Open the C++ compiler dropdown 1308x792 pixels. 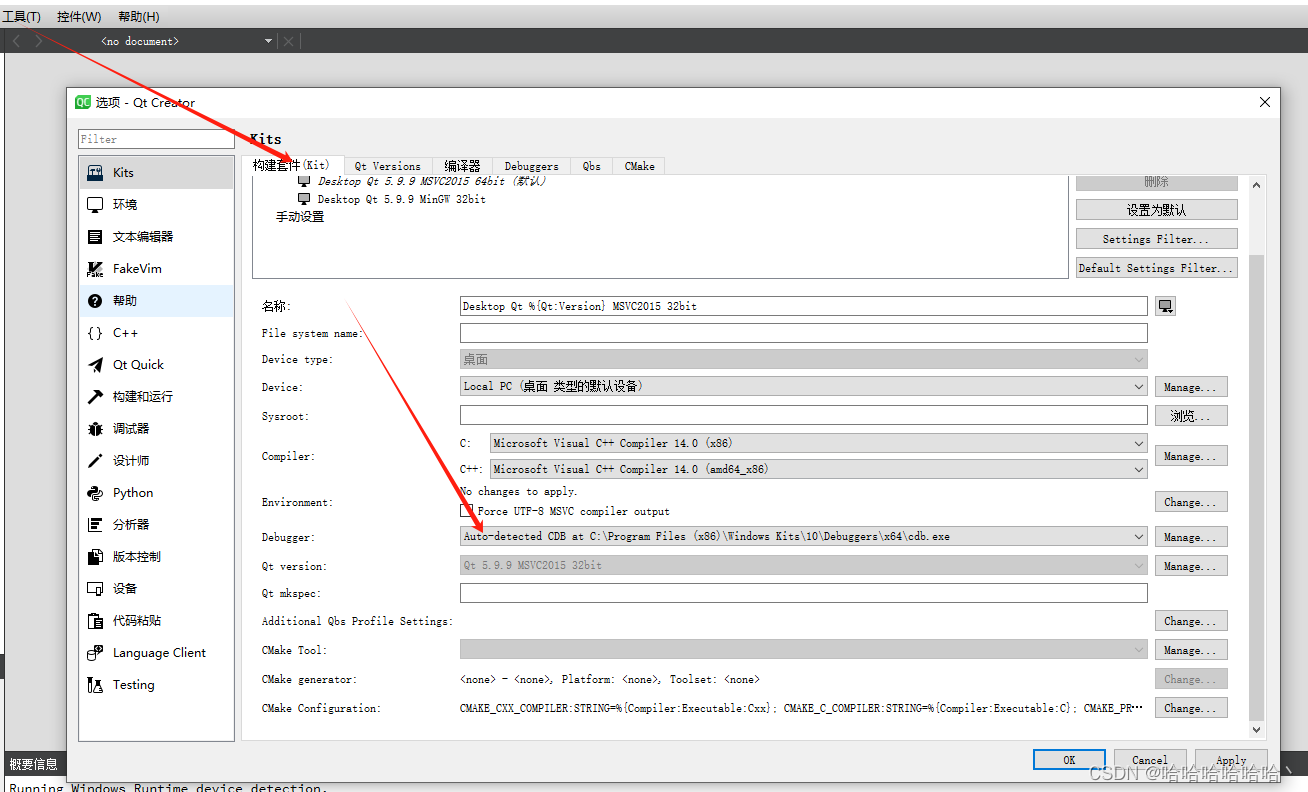point(818,469)
